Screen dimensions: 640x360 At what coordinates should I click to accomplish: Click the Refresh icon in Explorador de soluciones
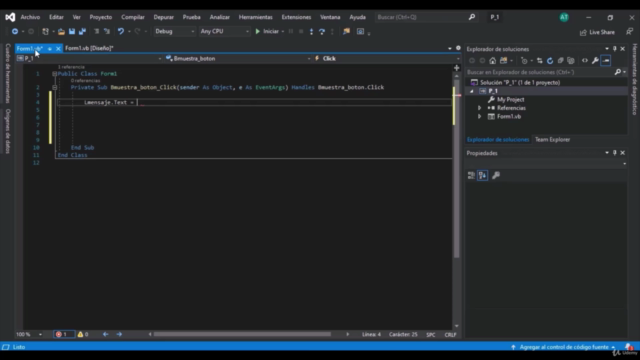click(550, 60)
